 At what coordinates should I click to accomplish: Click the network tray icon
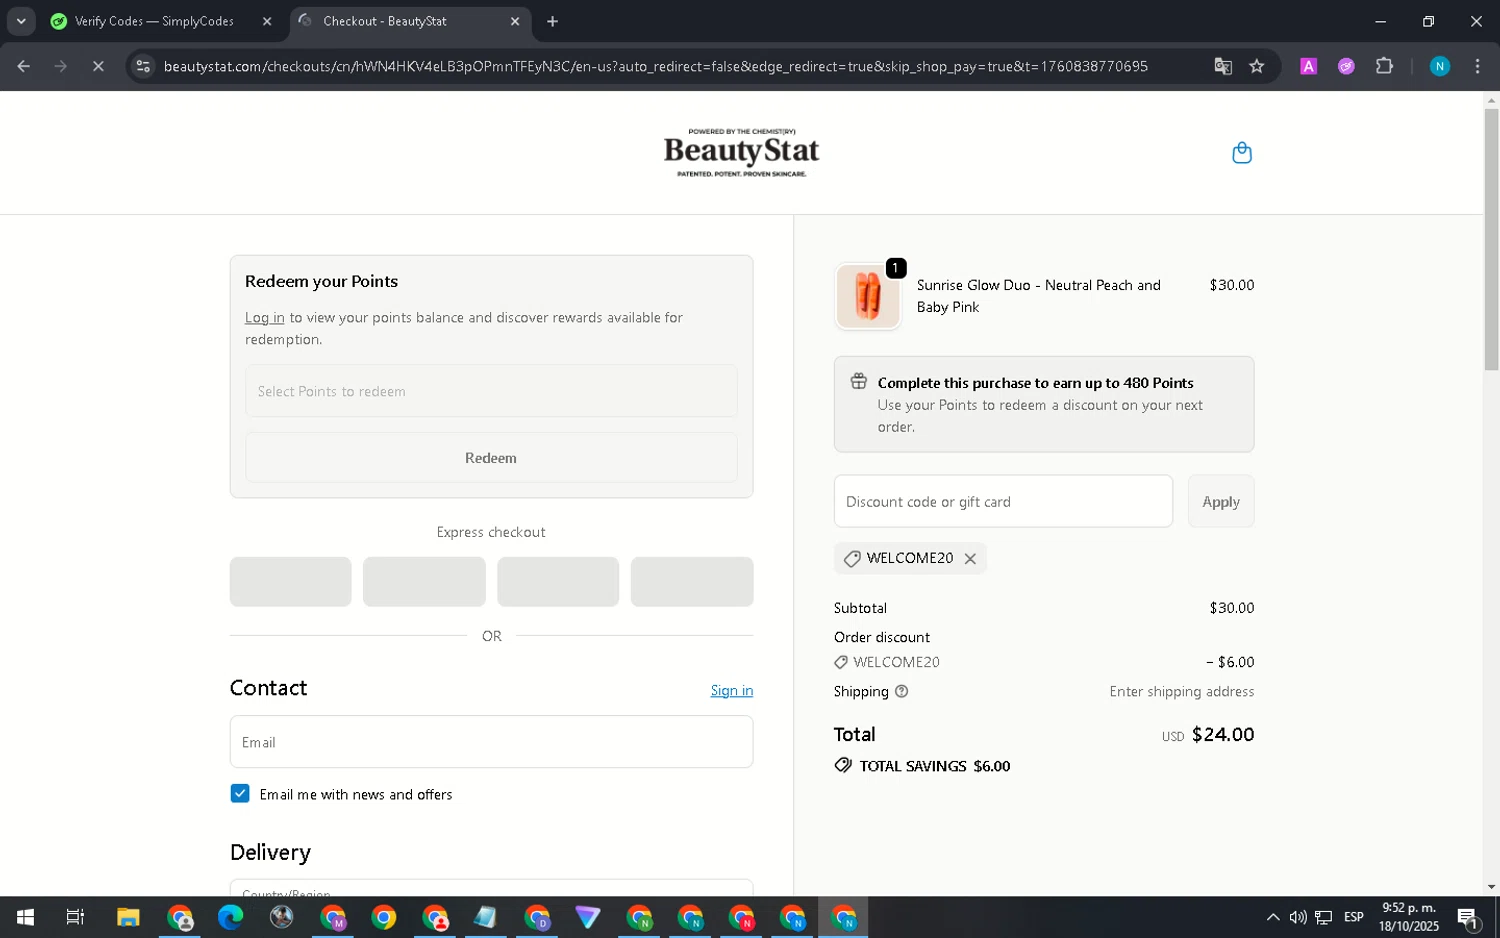coord(1323,917)
